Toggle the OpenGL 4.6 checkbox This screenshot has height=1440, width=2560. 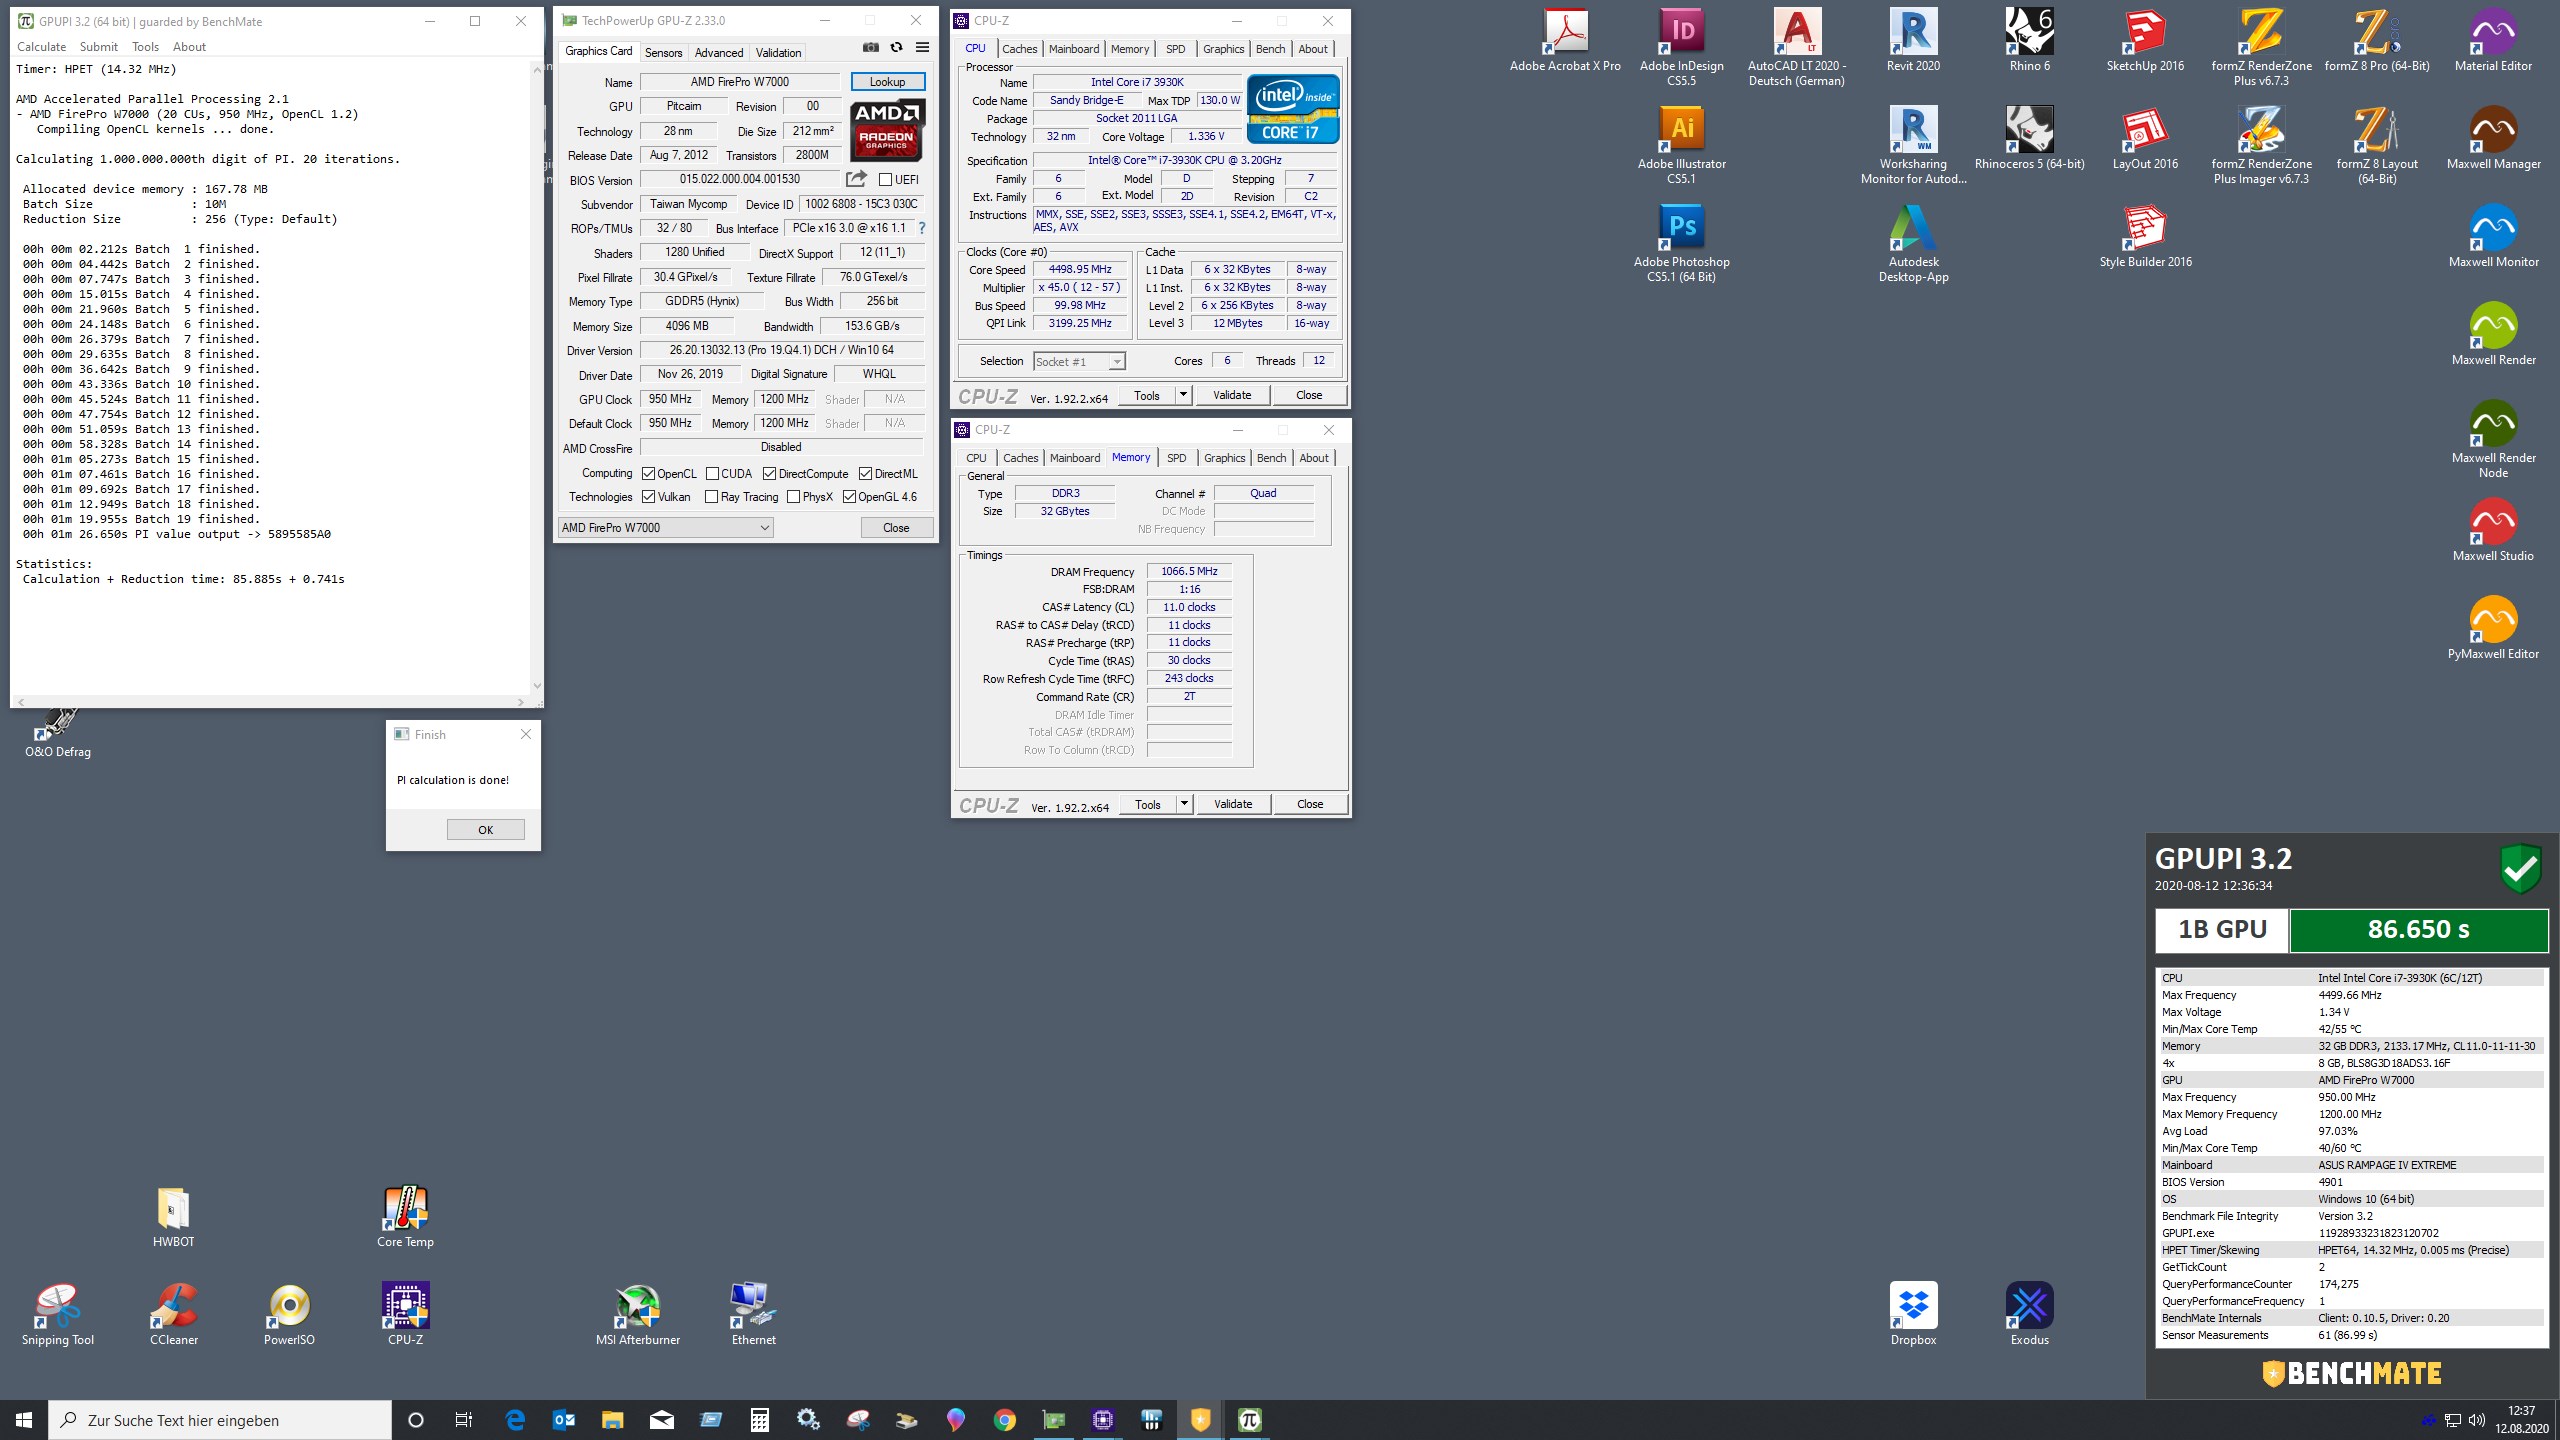click(x=849, y=497)
